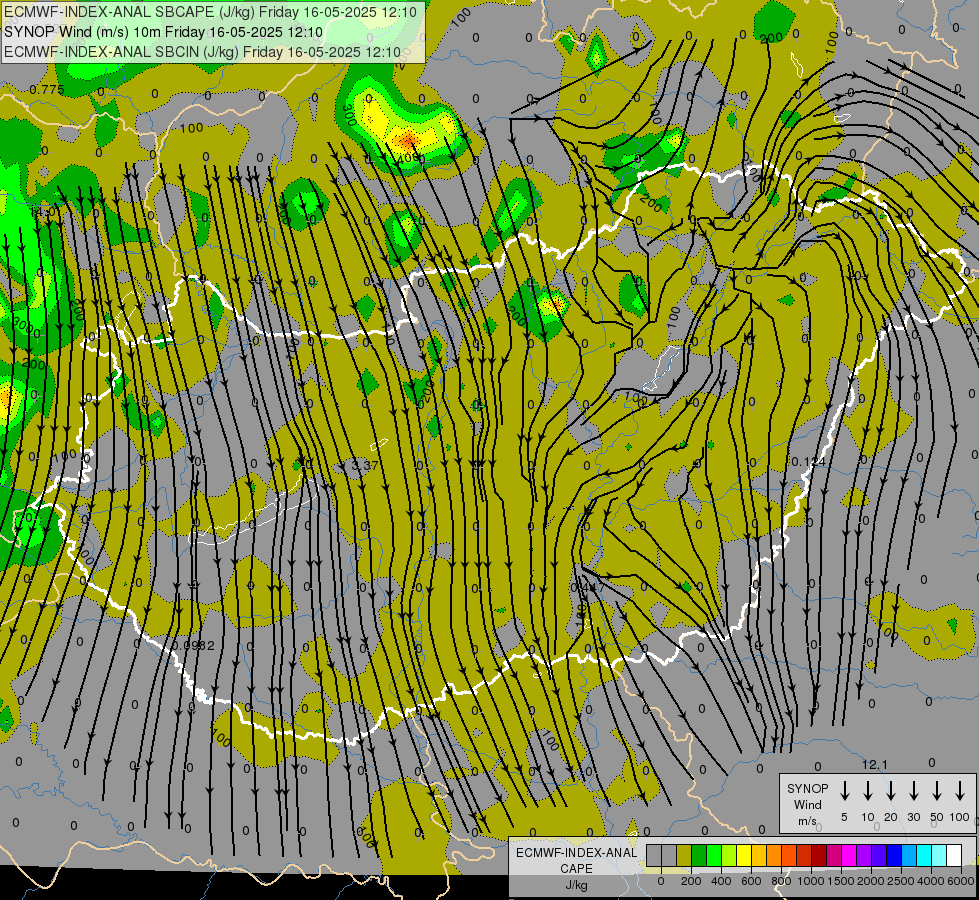
Task: Click the '409' value on the orange CAPE peak
Action: point(409,157)
